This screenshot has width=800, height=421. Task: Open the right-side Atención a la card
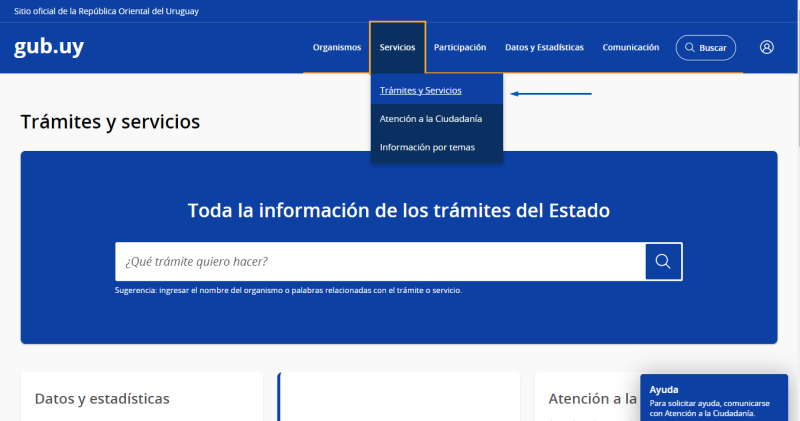click(592, 398)
